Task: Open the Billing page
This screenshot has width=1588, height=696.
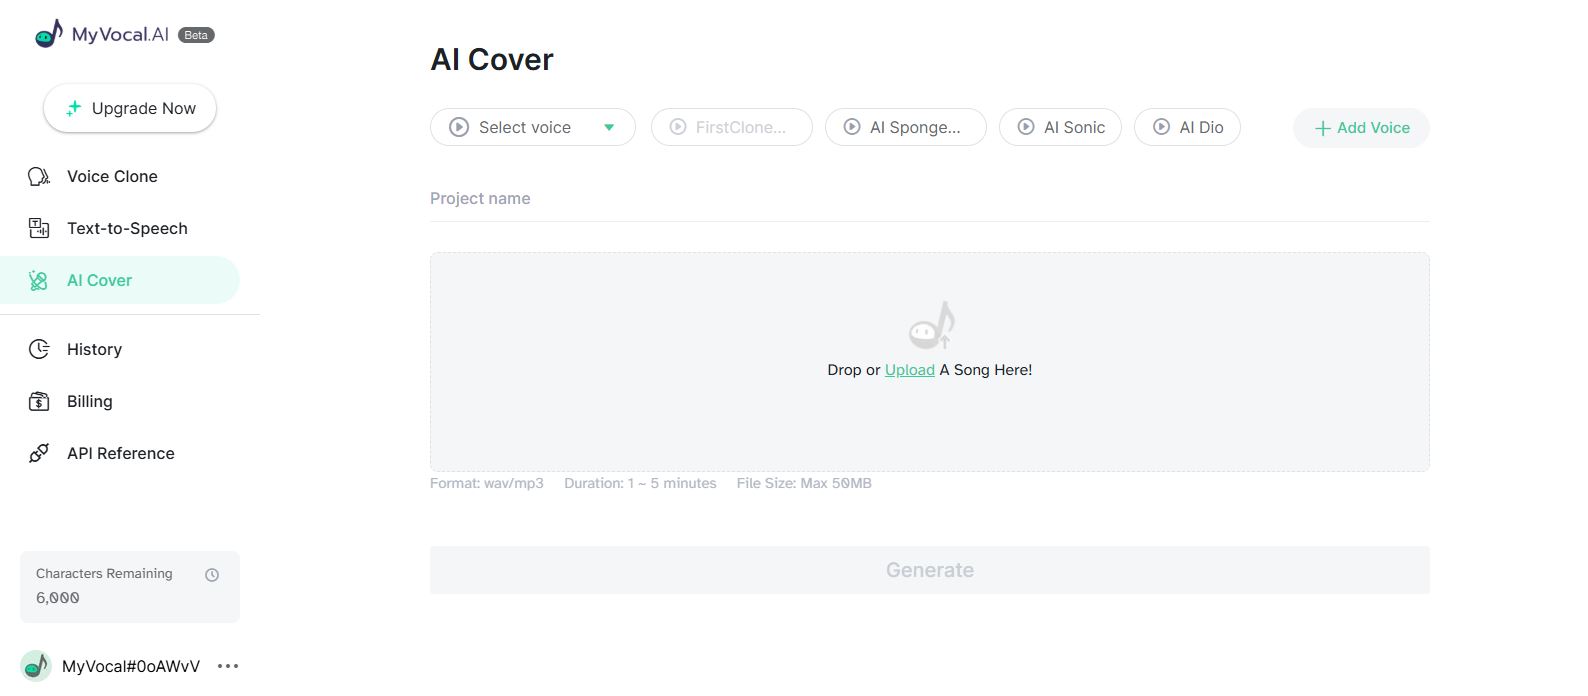Action: (x=89, y=402)
